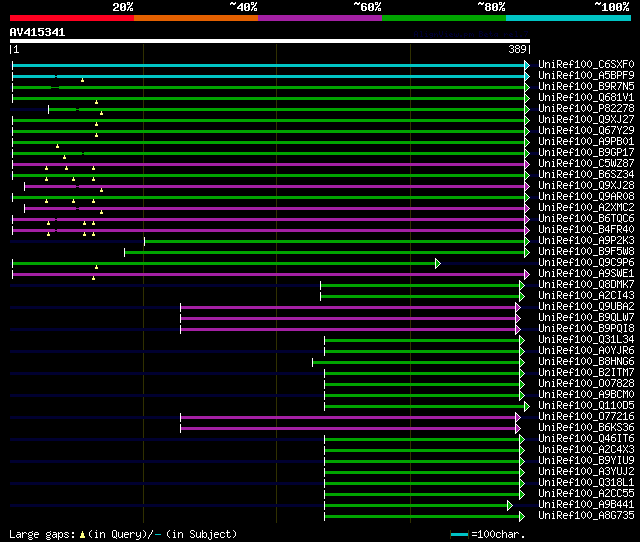Screen dimensions: 640x542
Task: Open the UniRef100_B6SZ34 label
Action: pyautogui.click(x=586, y=175)
